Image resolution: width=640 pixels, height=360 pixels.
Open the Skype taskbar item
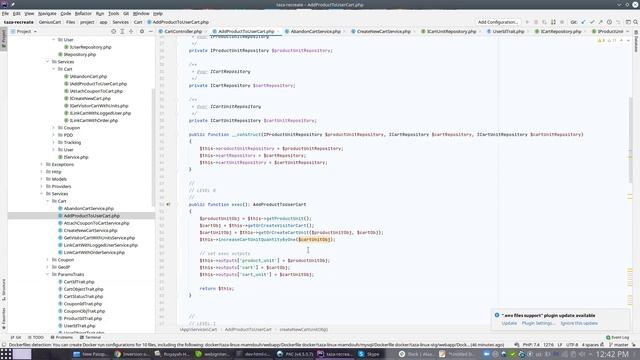pos(369,354)
